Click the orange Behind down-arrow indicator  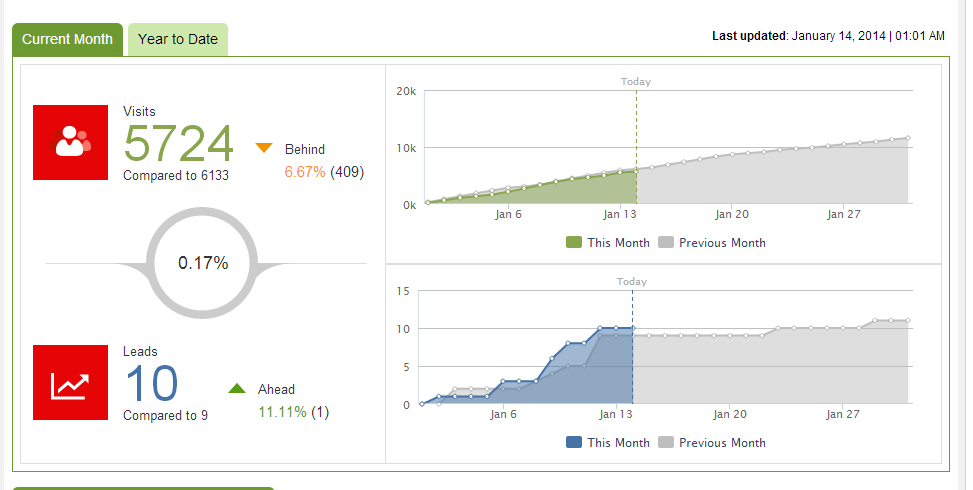[264, 148]
